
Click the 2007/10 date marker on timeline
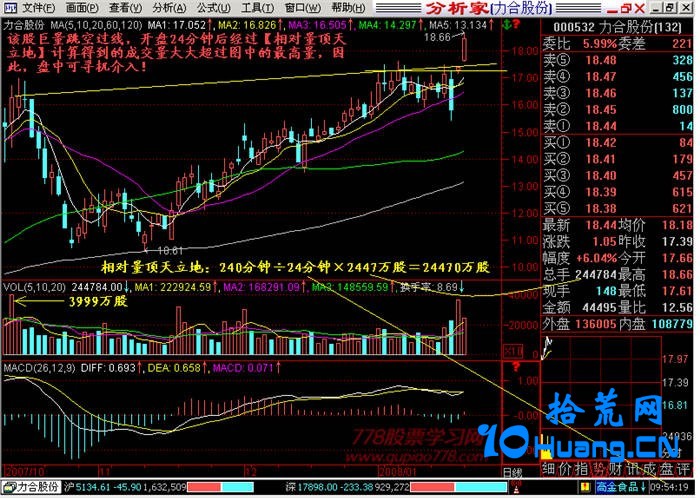(x=25, y=471)
